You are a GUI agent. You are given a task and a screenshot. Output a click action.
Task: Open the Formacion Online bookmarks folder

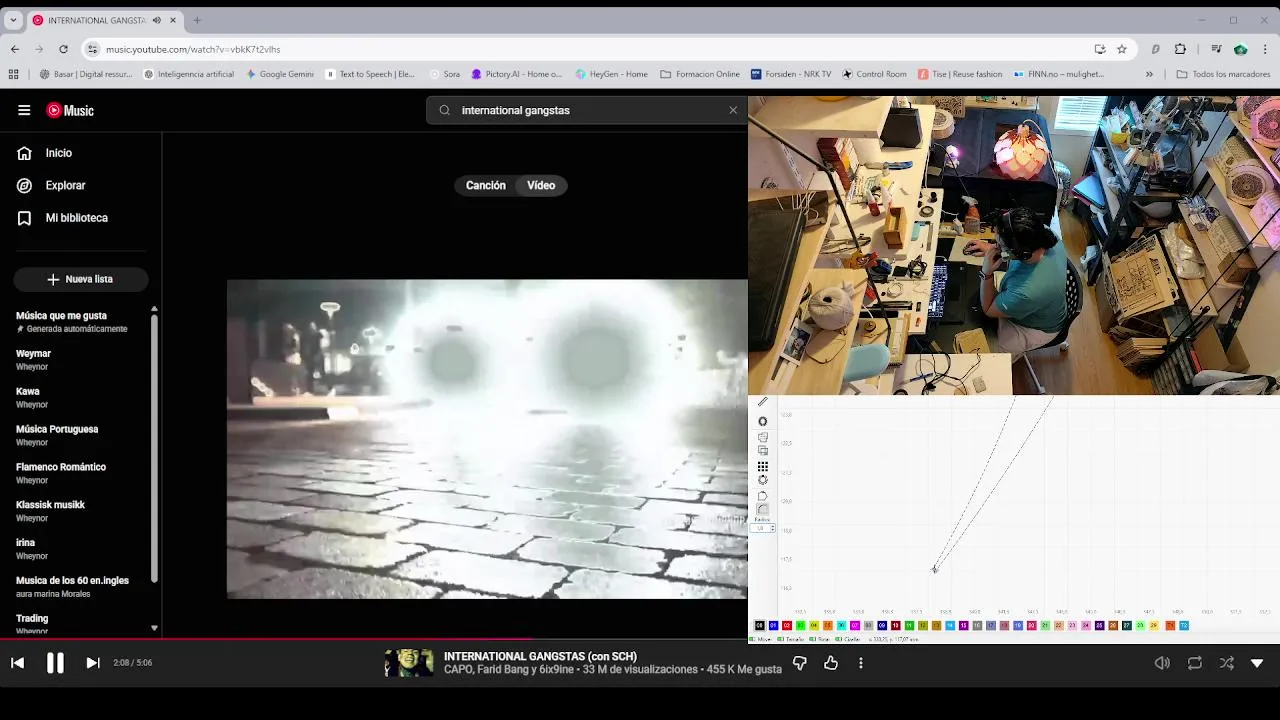[x=700, y=74]
